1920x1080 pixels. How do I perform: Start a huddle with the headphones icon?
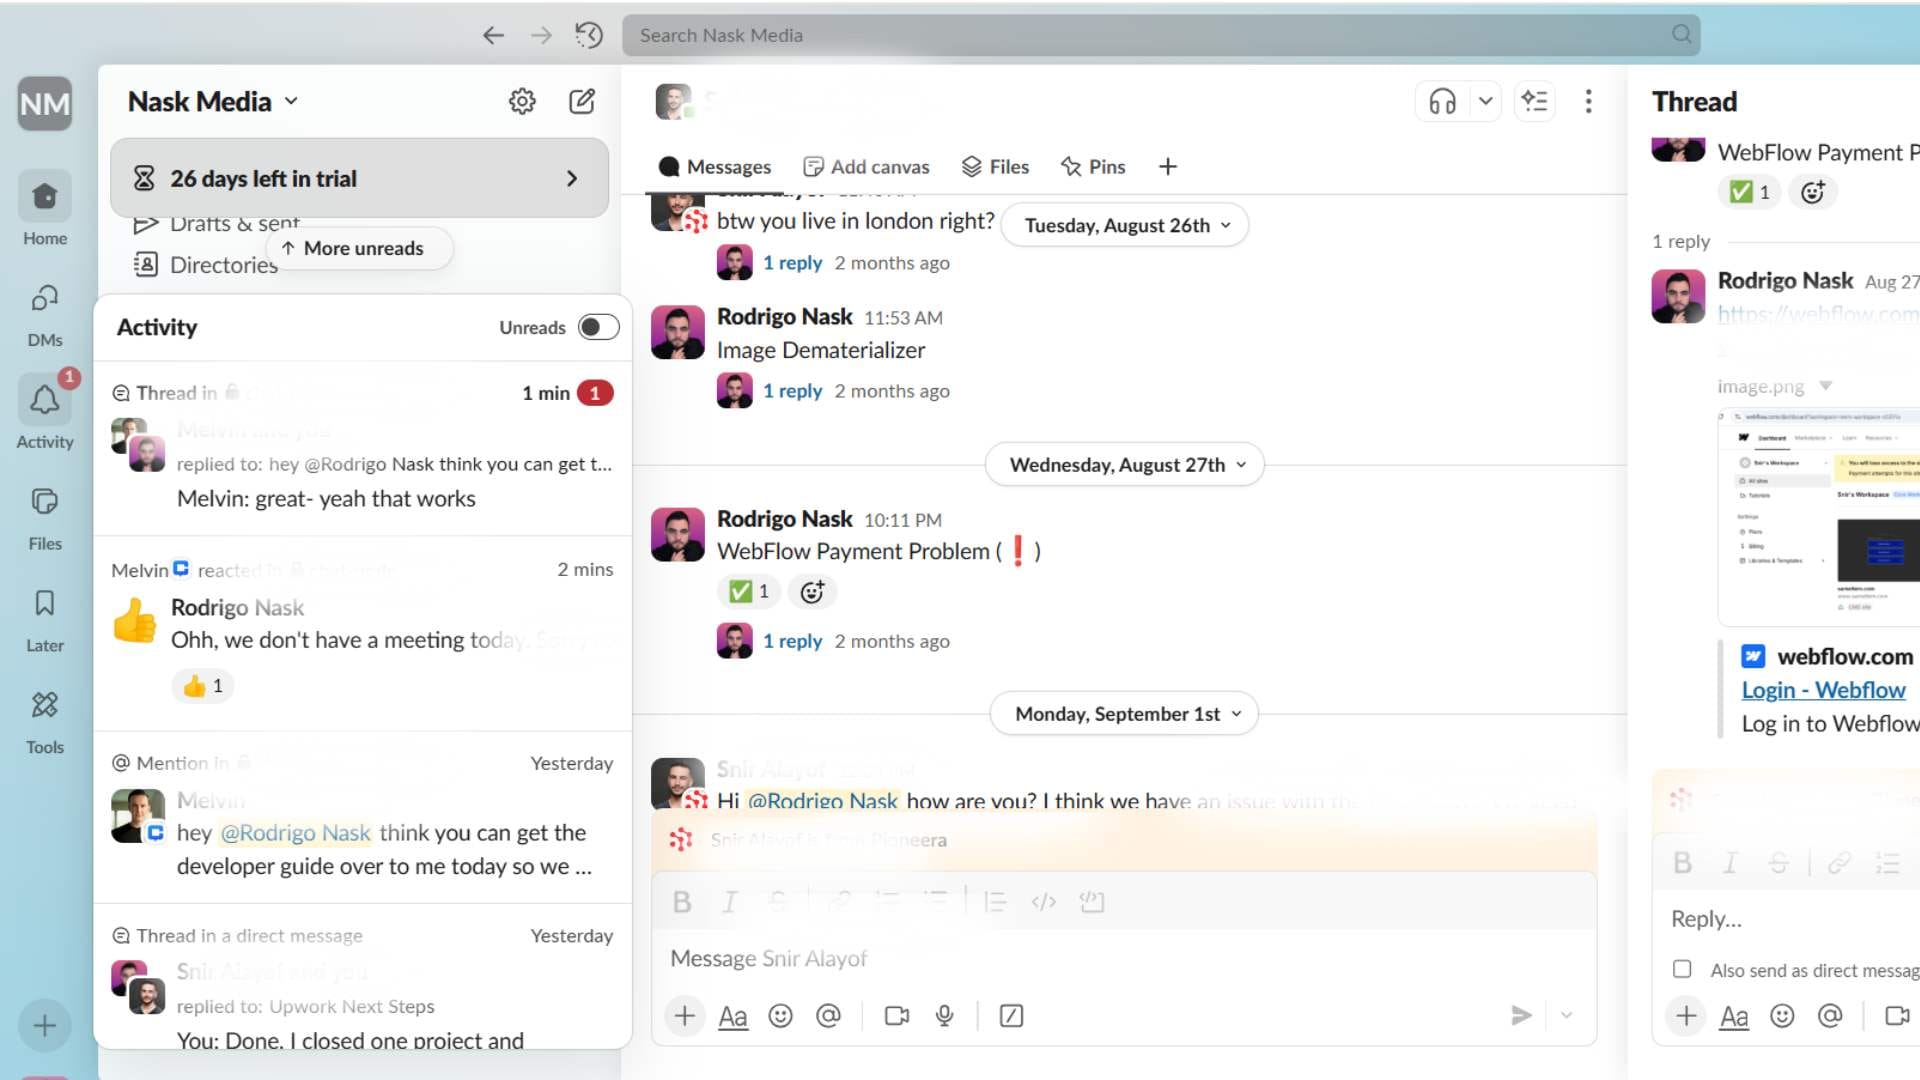[1440, 101]
